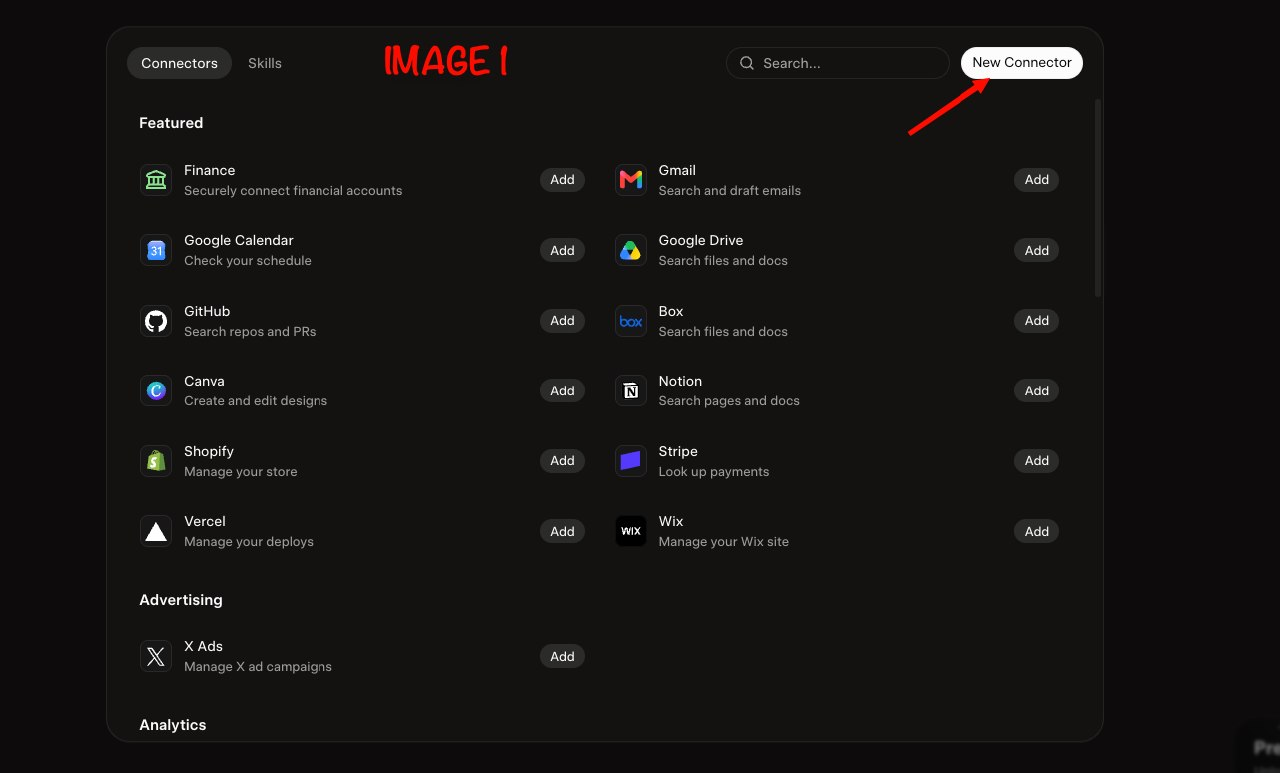Click the Finance bank icon

click(x=156, y=180)
